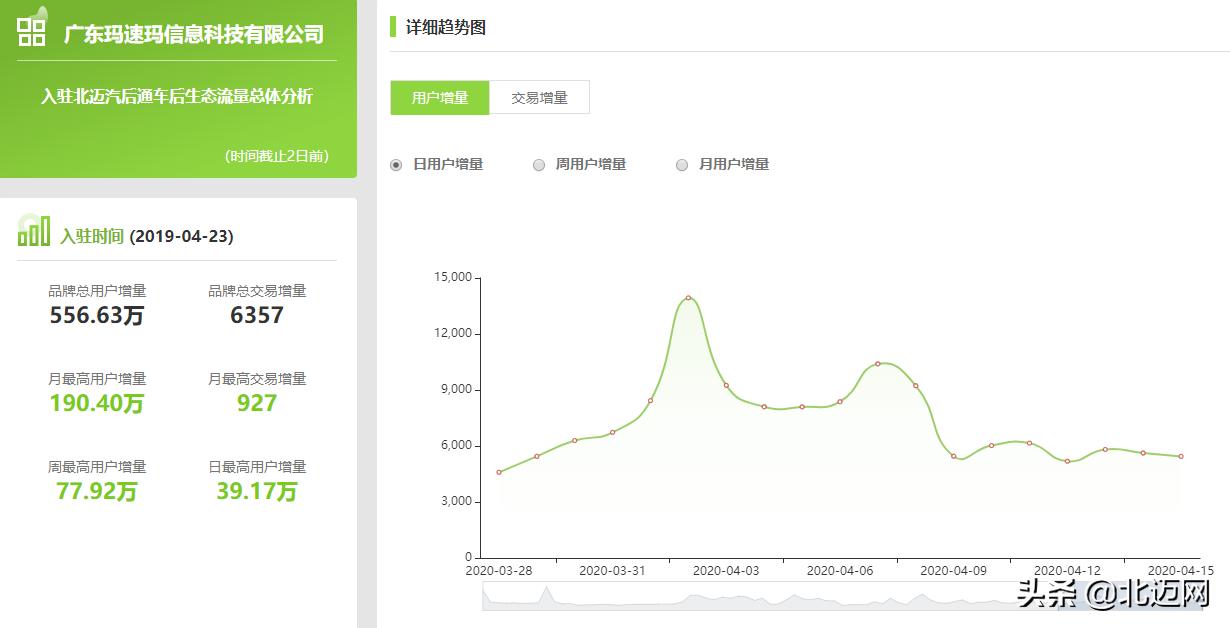Select the 日用户增量 radio button
The width and height of the screenshot is (1230, 628).
(x=396, y=165)
